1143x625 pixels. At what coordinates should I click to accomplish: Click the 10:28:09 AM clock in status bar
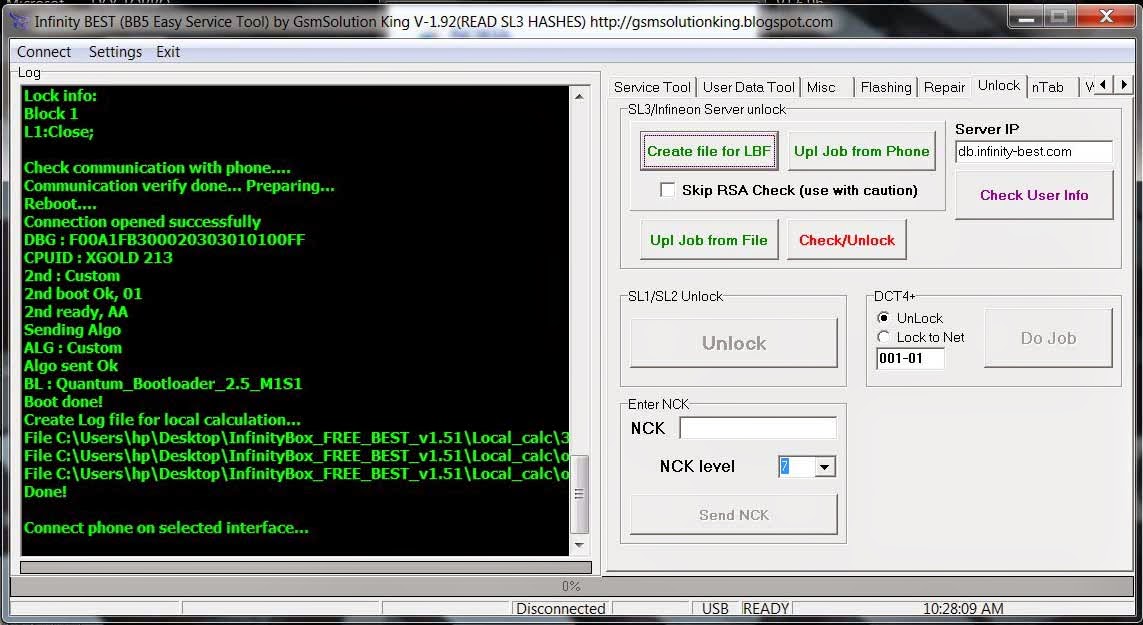(963, 608)
